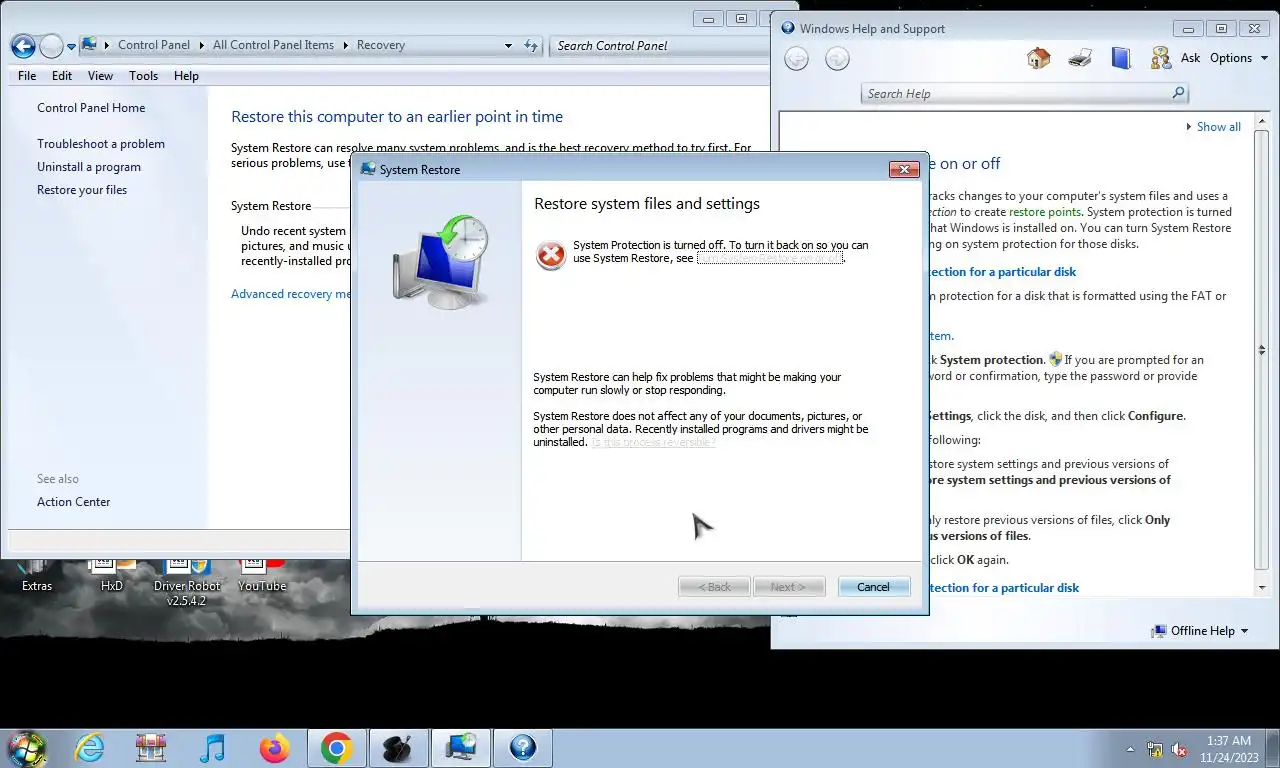Open the Help menu in Control Panel
Image resolution: width=1280 pixels, height=768 pixels.
(x=186, y=76)
